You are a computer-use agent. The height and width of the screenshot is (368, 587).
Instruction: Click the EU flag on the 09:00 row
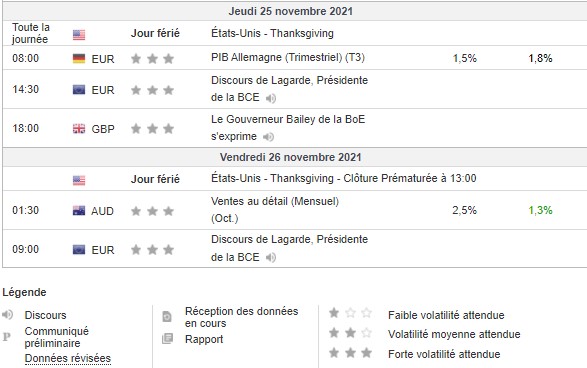pyautogui.click(x=79, y=250)
